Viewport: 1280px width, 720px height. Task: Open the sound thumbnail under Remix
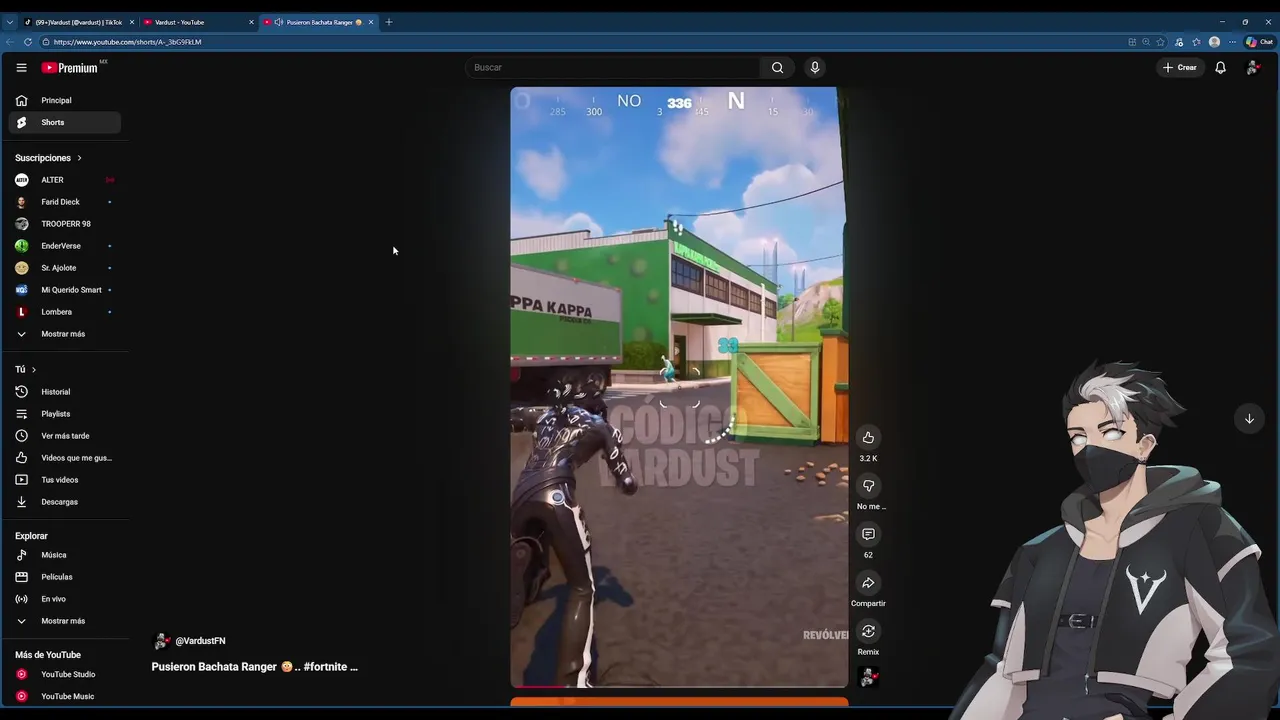(868, 677)
